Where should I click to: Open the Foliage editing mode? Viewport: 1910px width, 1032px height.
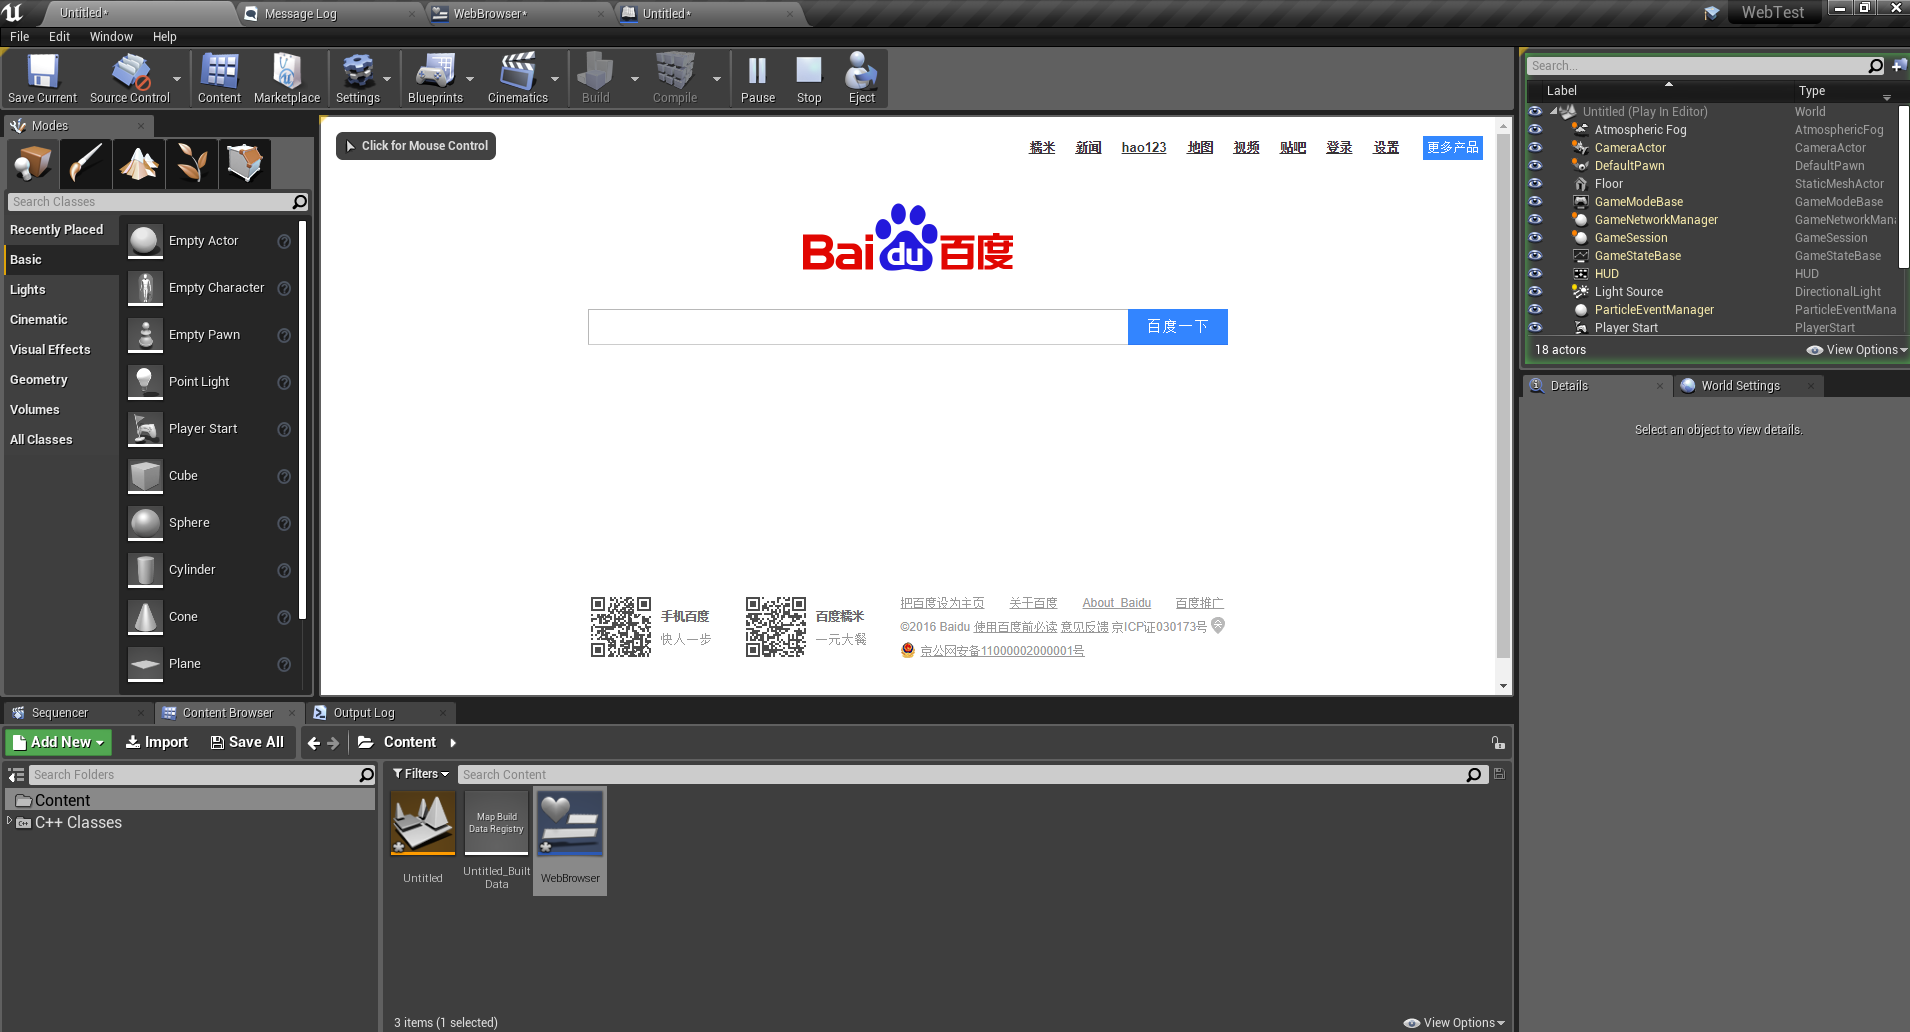click(x=191, y=163)
